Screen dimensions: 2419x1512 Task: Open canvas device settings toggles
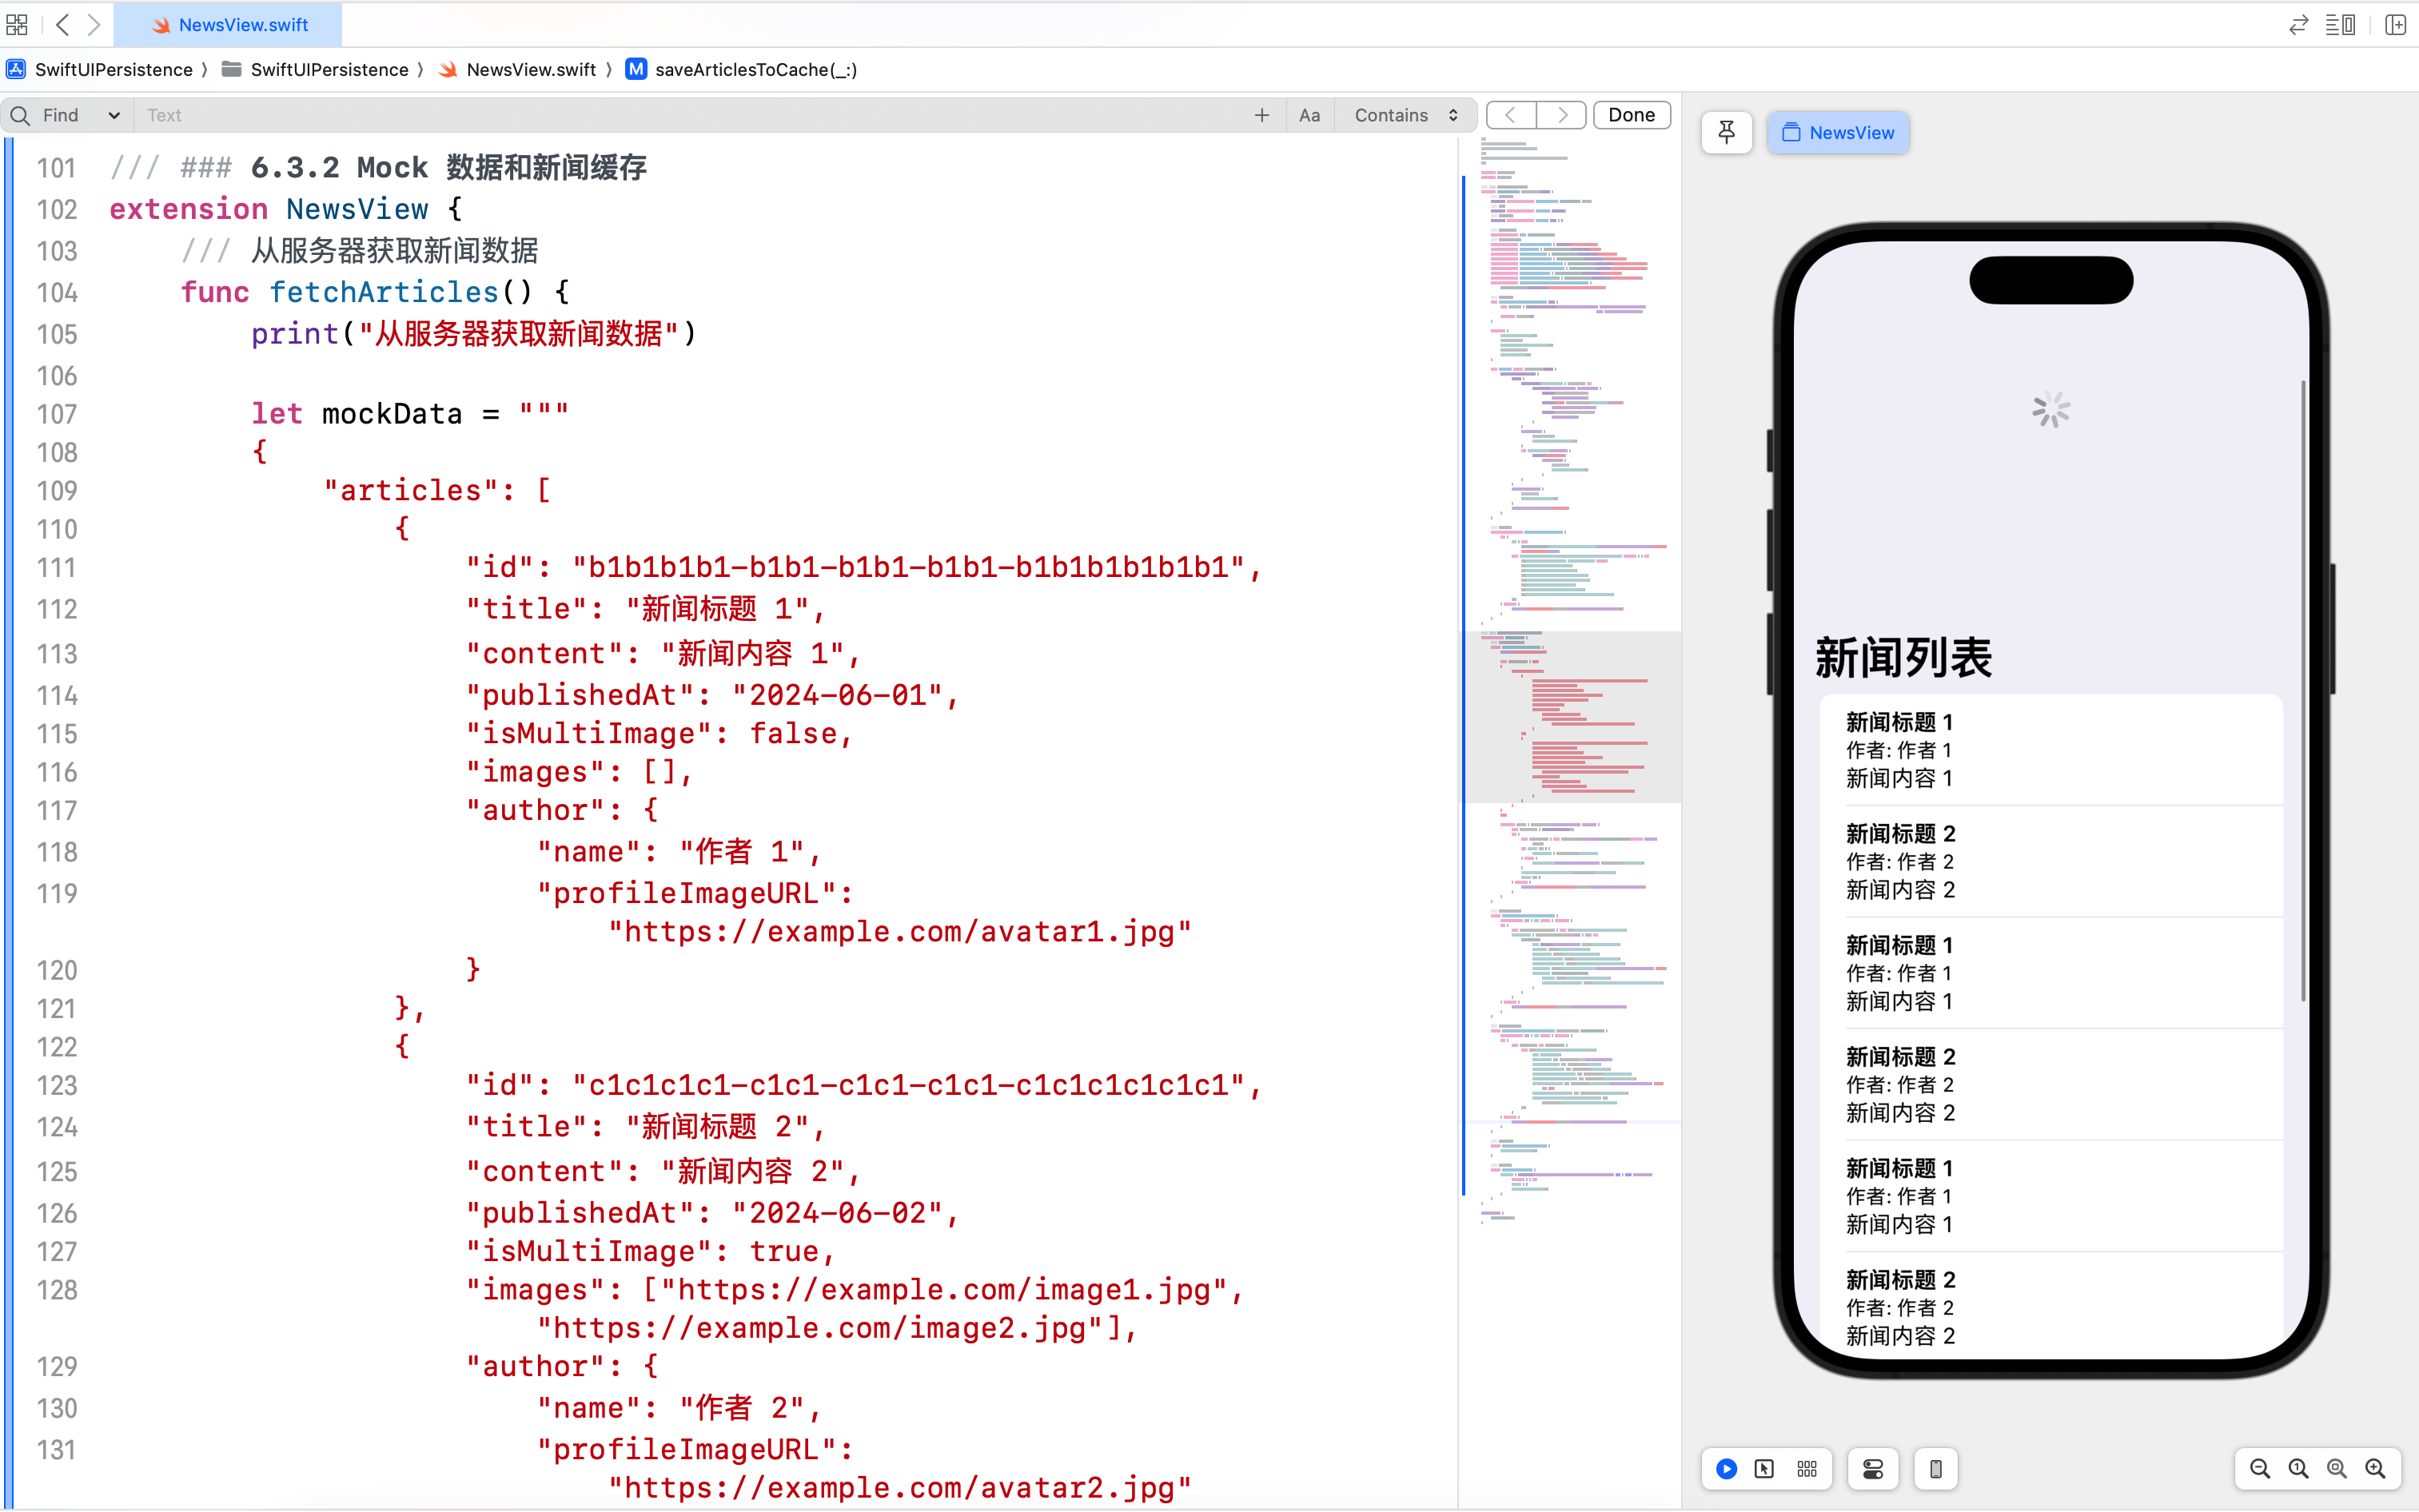tap(1873, 1468)
